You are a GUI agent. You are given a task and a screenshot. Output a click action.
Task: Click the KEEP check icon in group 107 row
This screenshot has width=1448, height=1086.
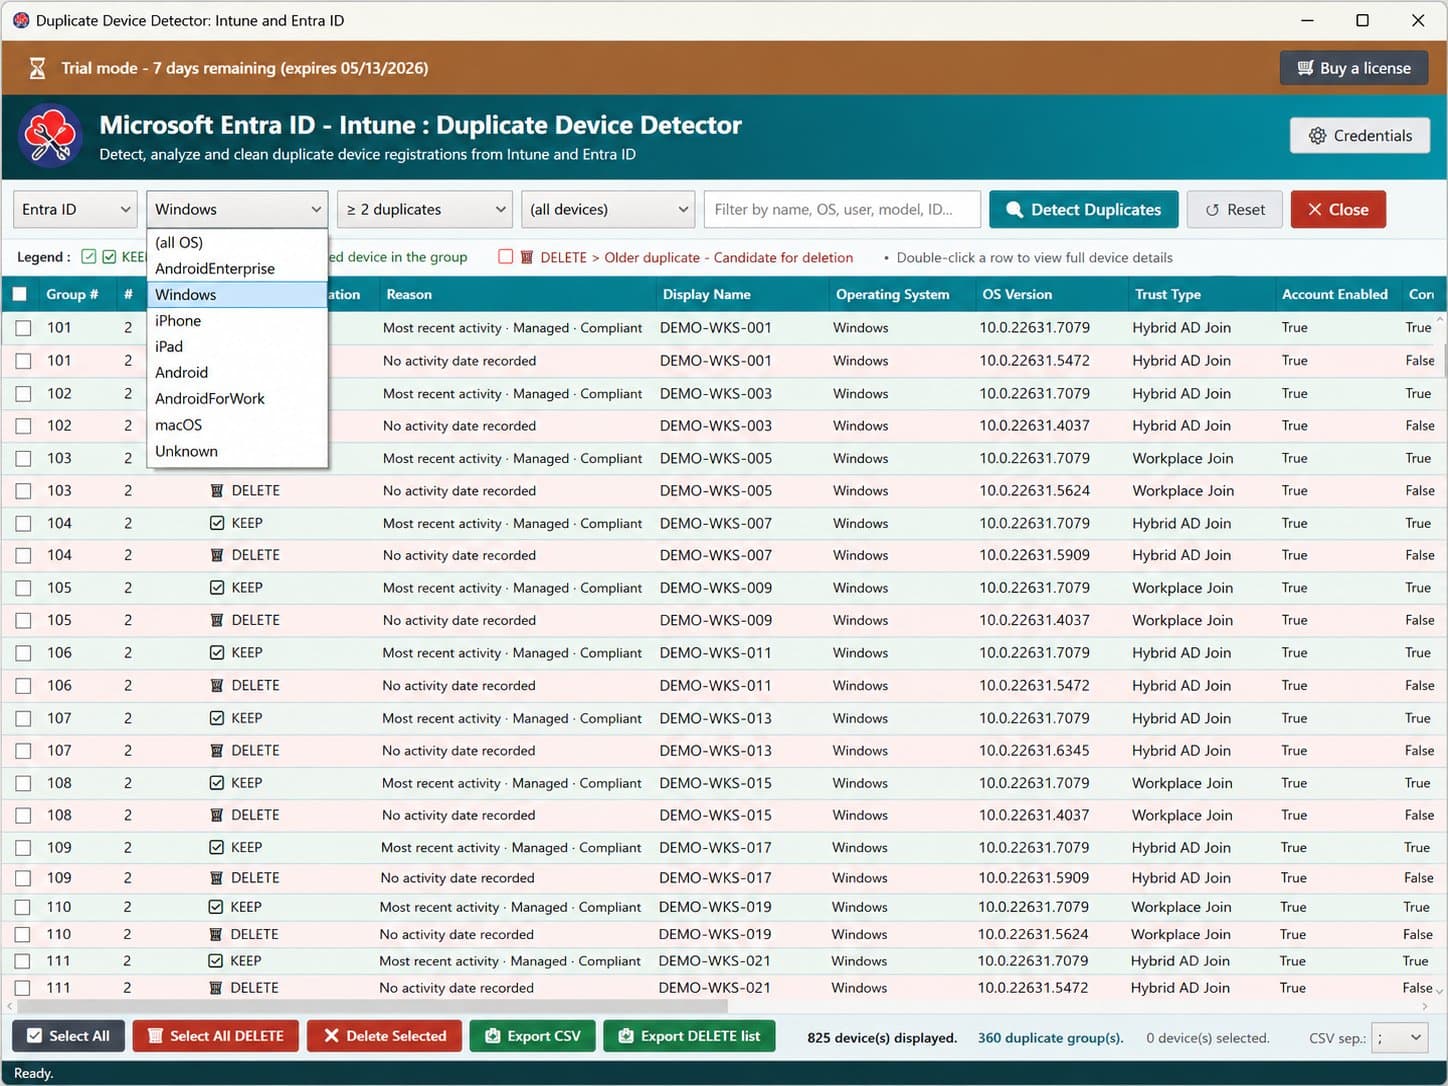(217, 718)
